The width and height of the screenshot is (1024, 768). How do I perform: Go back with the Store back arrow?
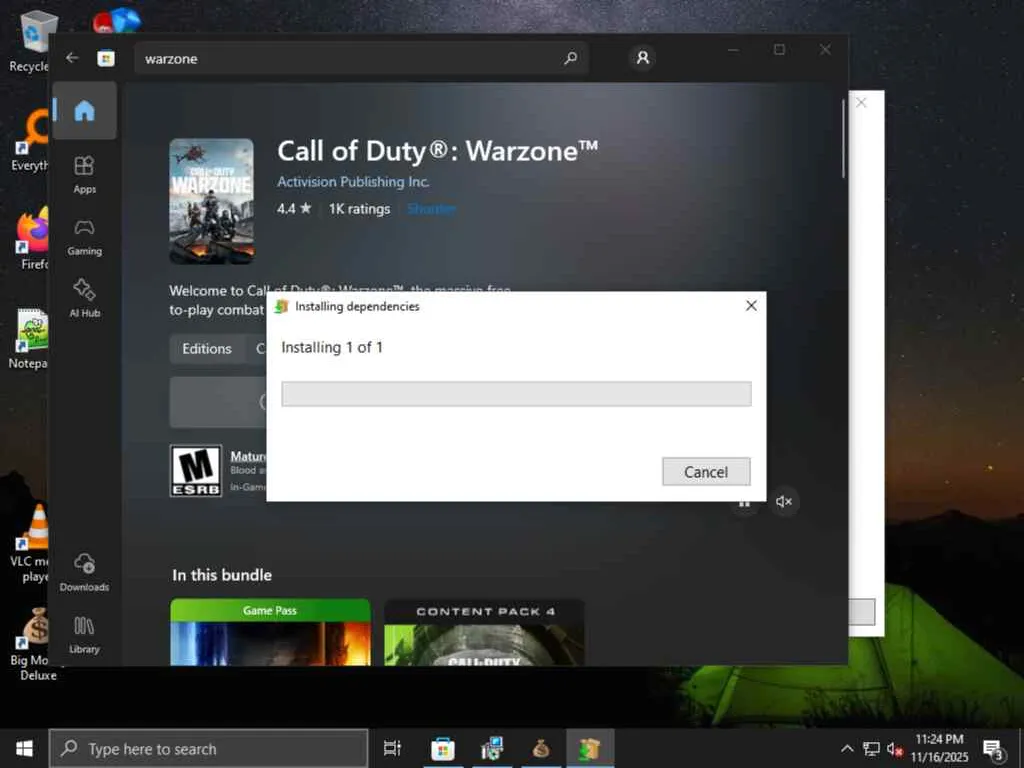(x=72, y=58)
